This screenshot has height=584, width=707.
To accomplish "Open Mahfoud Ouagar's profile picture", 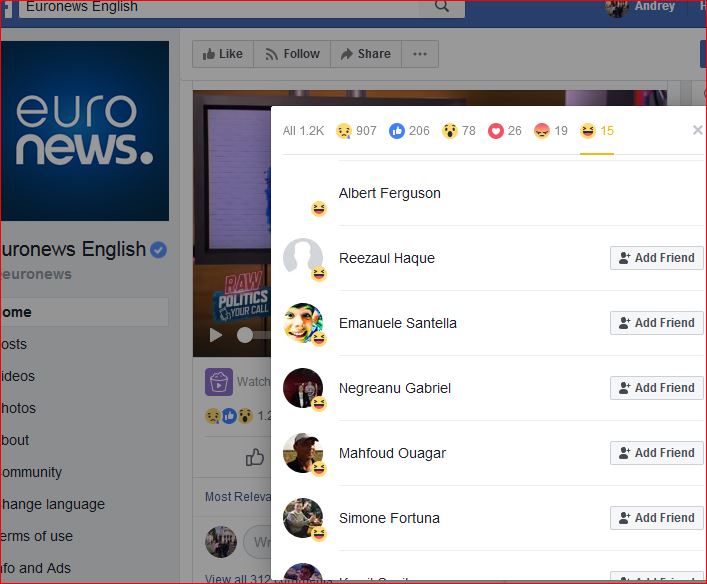I will tap(303, 453).
